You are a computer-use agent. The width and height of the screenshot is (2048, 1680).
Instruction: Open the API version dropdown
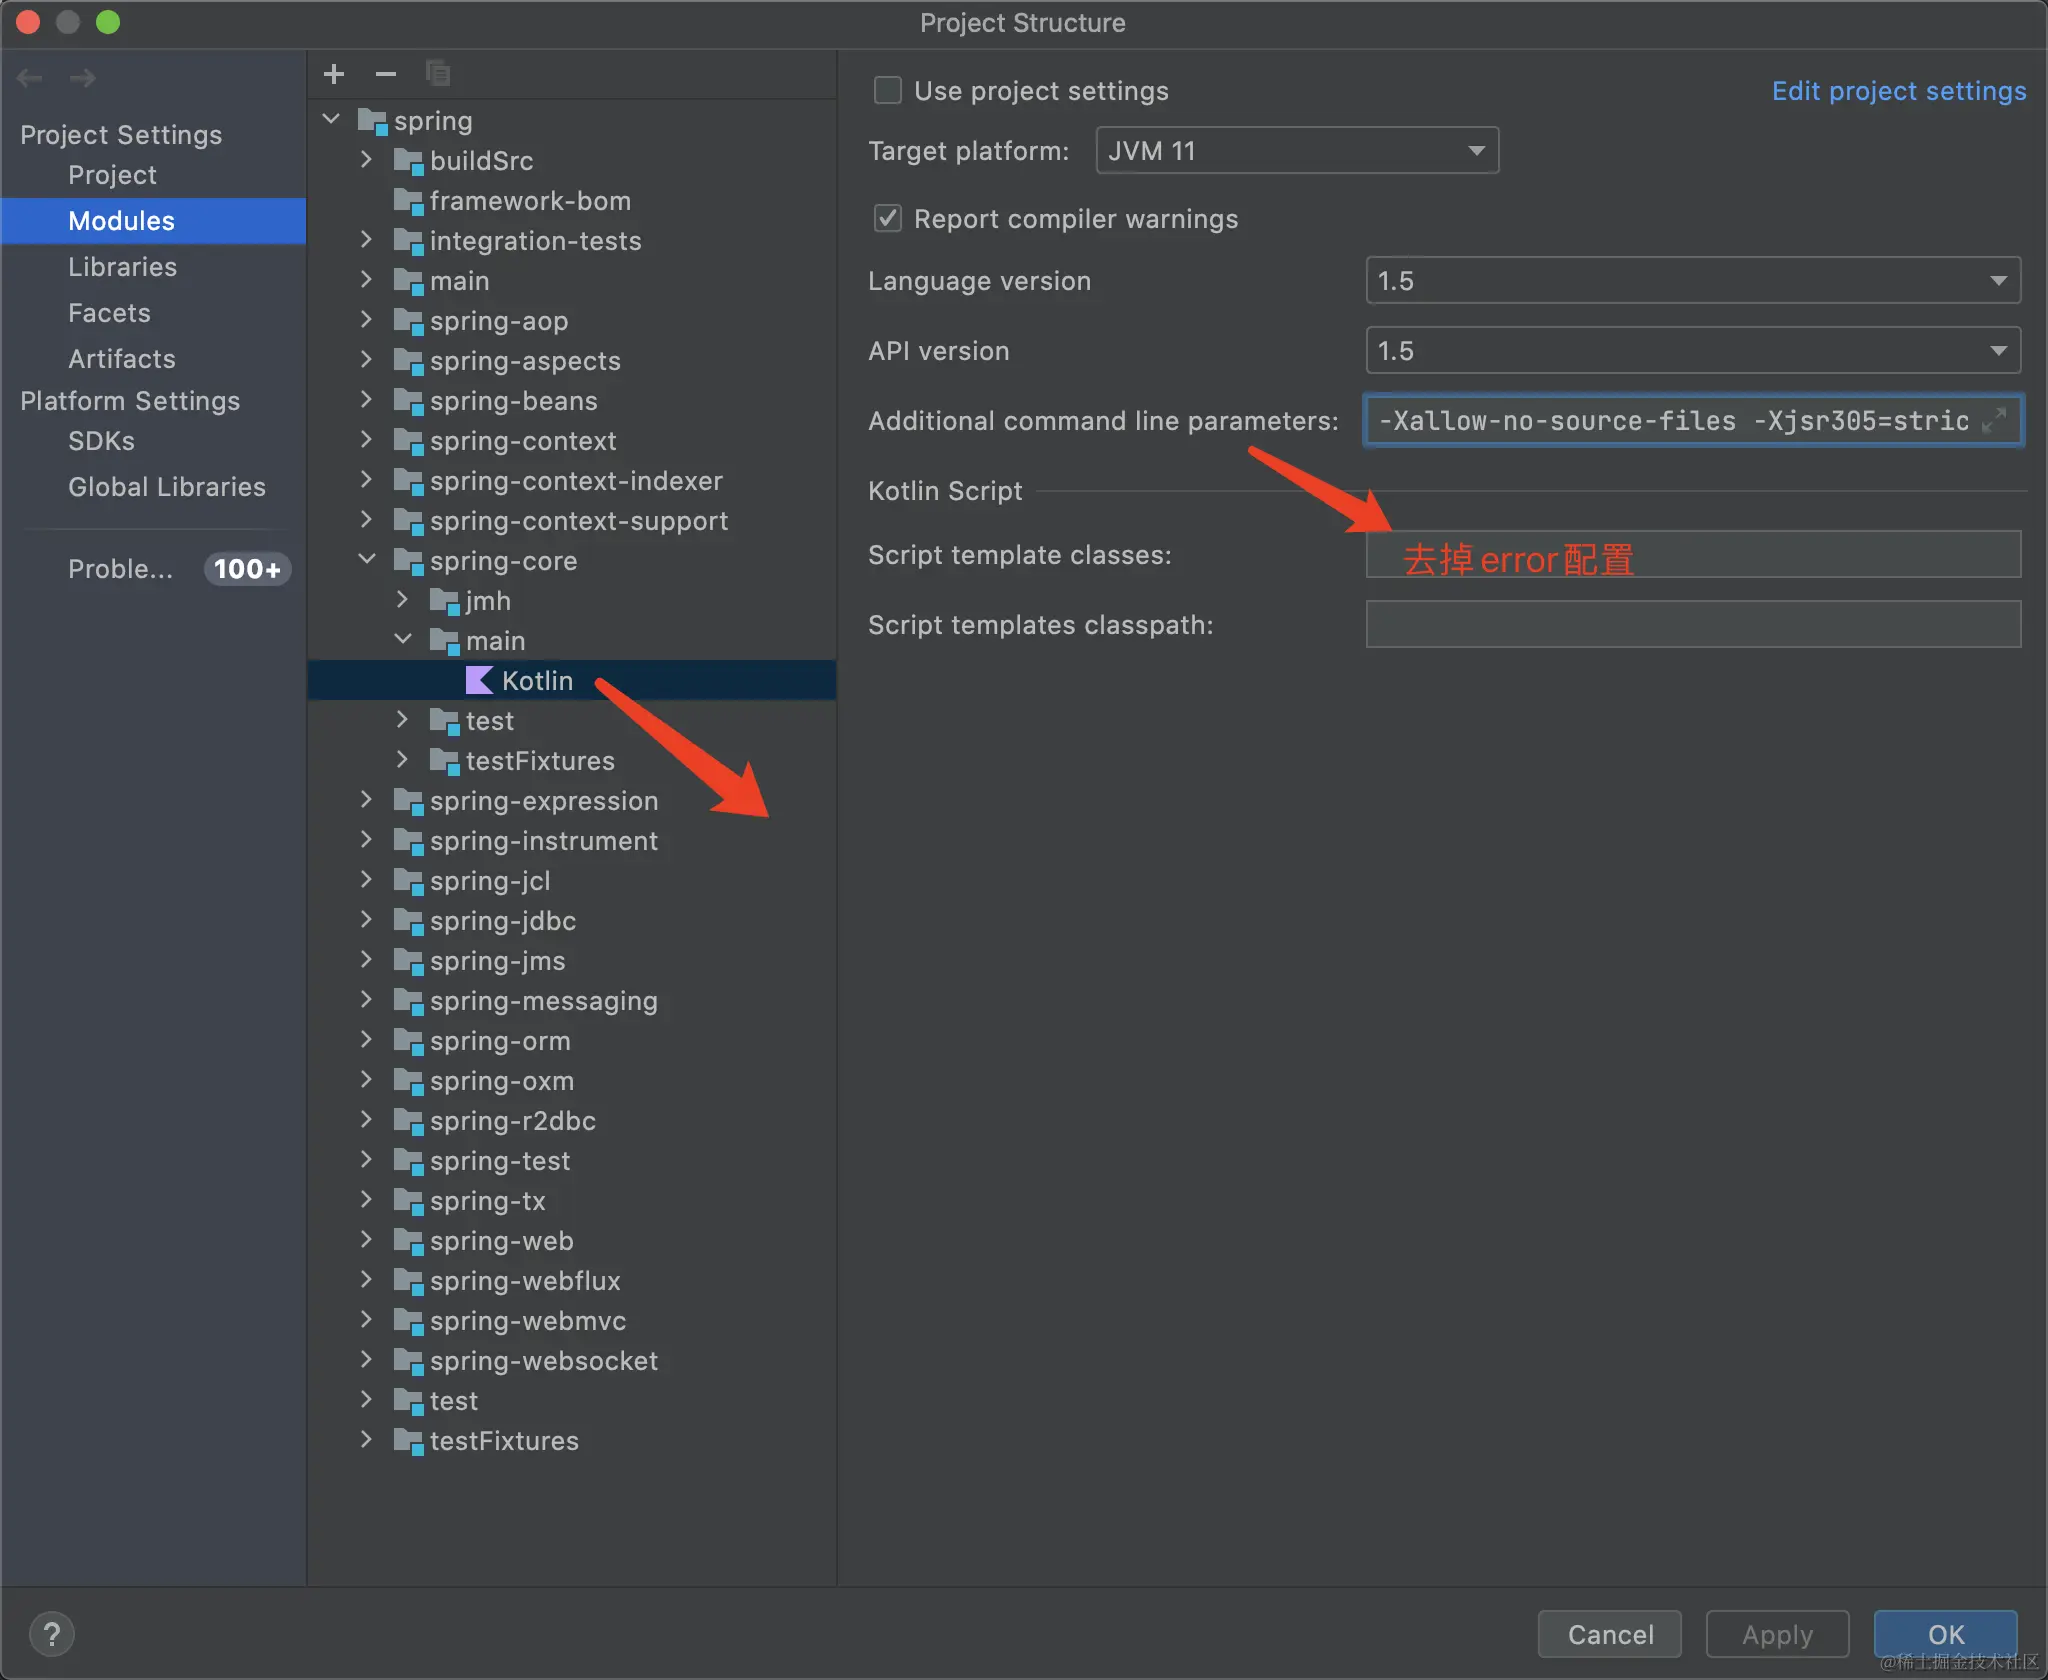(1692, 351)
